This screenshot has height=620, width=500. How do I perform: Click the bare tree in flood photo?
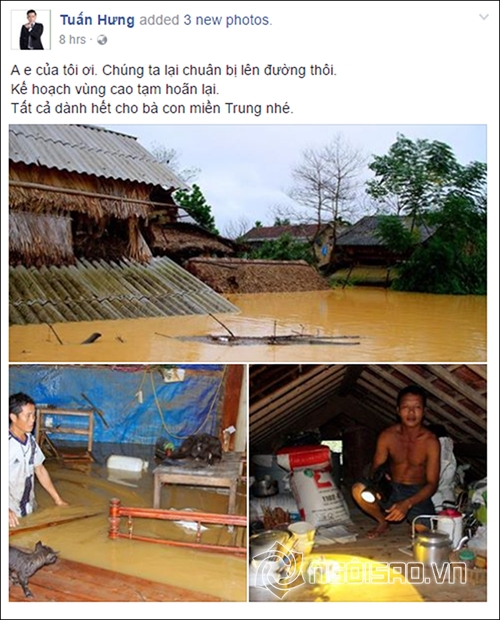[324, 180]
